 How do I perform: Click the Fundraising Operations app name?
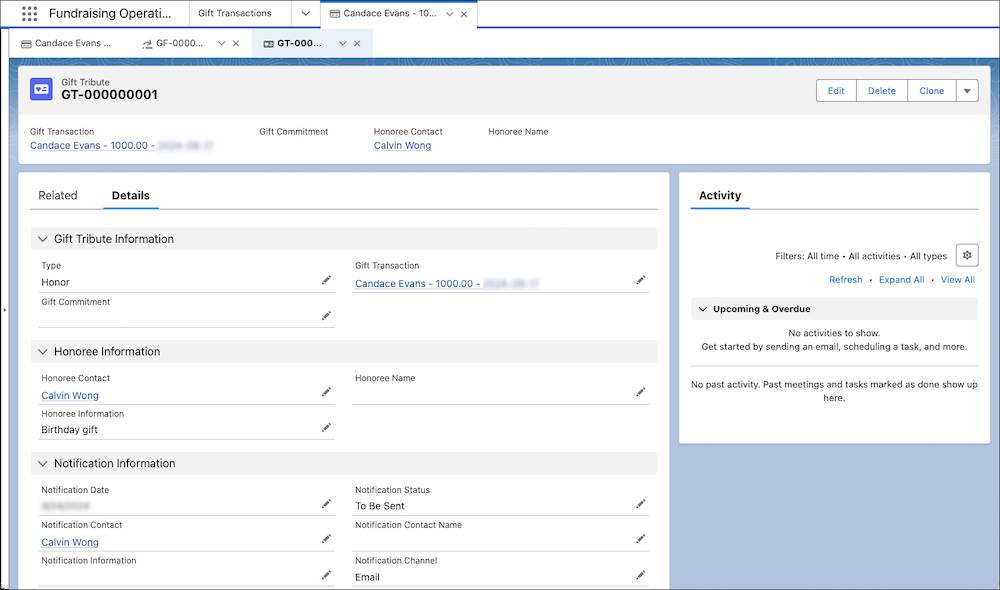coord(110,13)
